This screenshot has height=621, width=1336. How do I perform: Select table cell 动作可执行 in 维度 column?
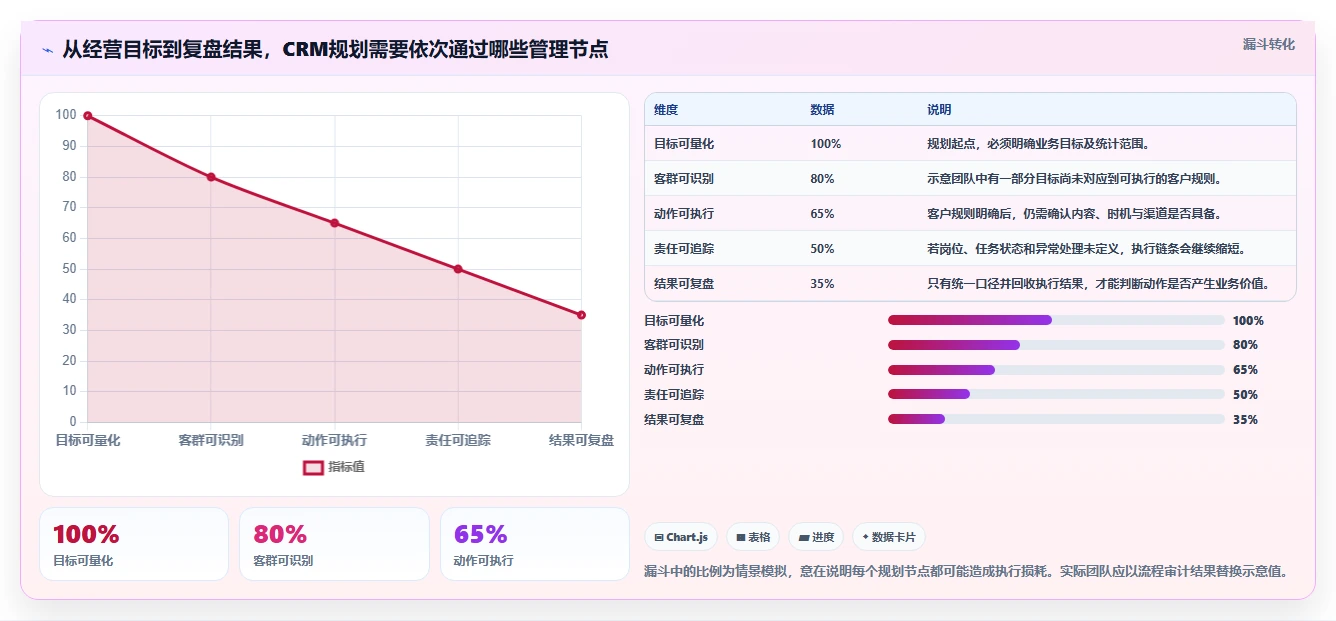click(x=684, y=214)
